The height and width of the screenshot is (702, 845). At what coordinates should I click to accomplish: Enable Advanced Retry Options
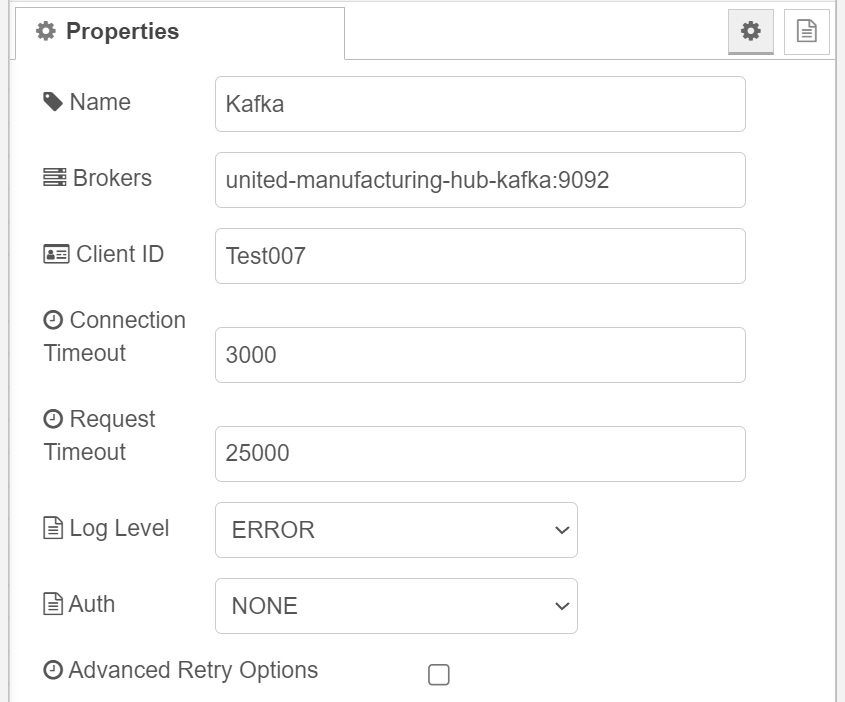click(x=437, y=675)
